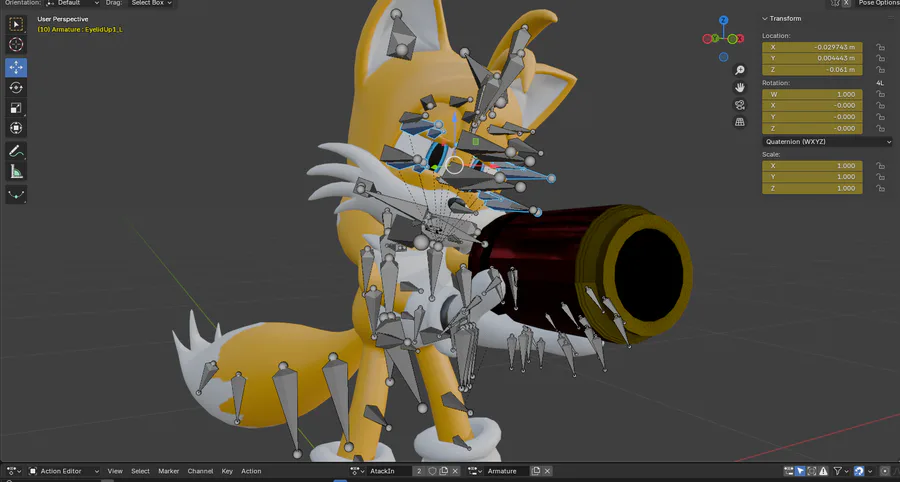The width and height of the screenshot is (900, 482).
Task: Toggle Only Show Errors warning icon
Action: click(x=823, y=471)
